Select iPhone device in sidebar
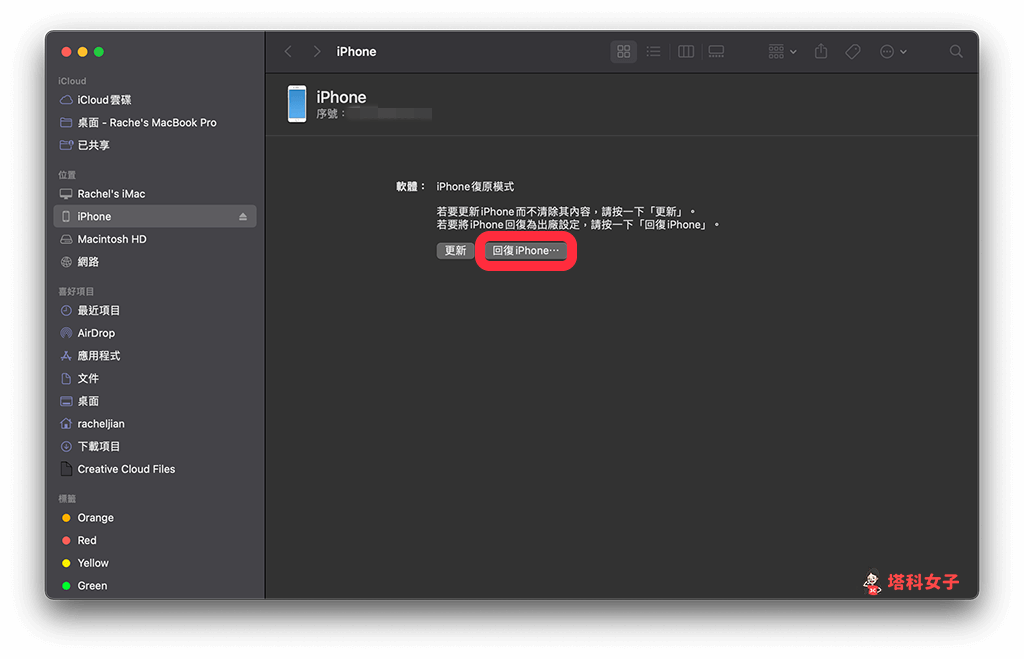 pyautogui.click(x=155, y=216)
